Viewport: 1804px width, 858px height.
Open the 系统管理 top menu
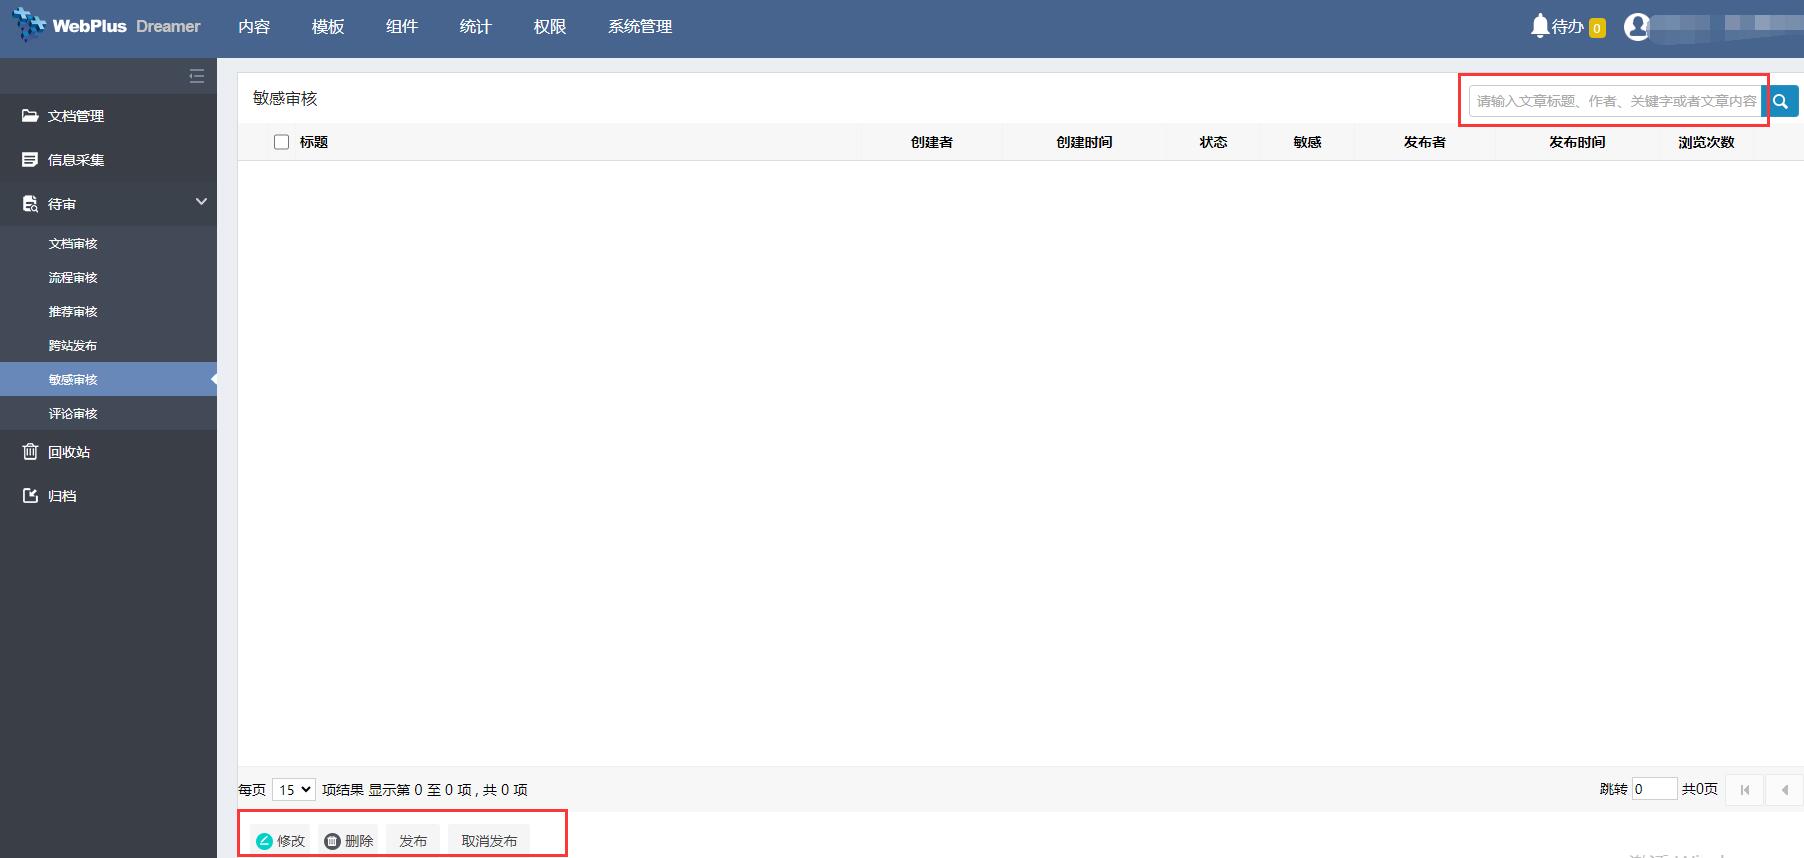640,27
